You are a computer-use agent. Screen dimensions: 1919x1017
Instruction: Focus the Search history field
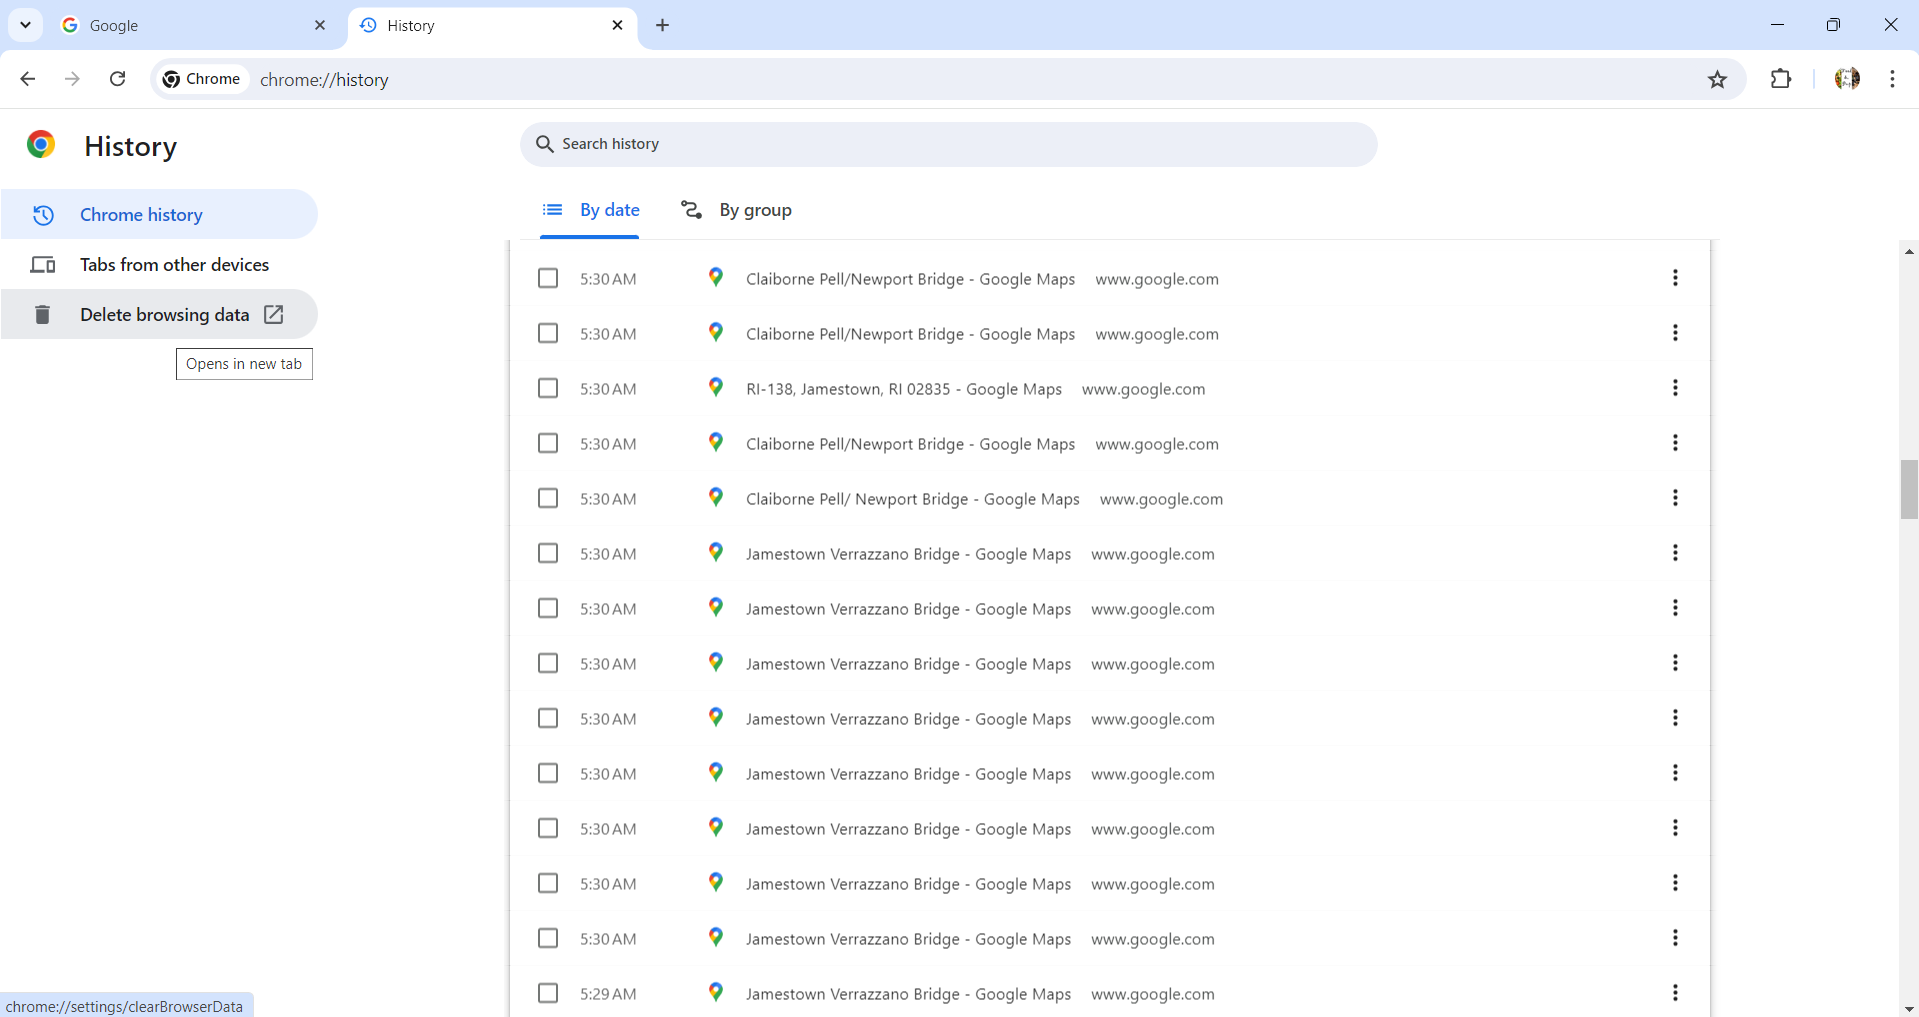[x=948, y=144]
